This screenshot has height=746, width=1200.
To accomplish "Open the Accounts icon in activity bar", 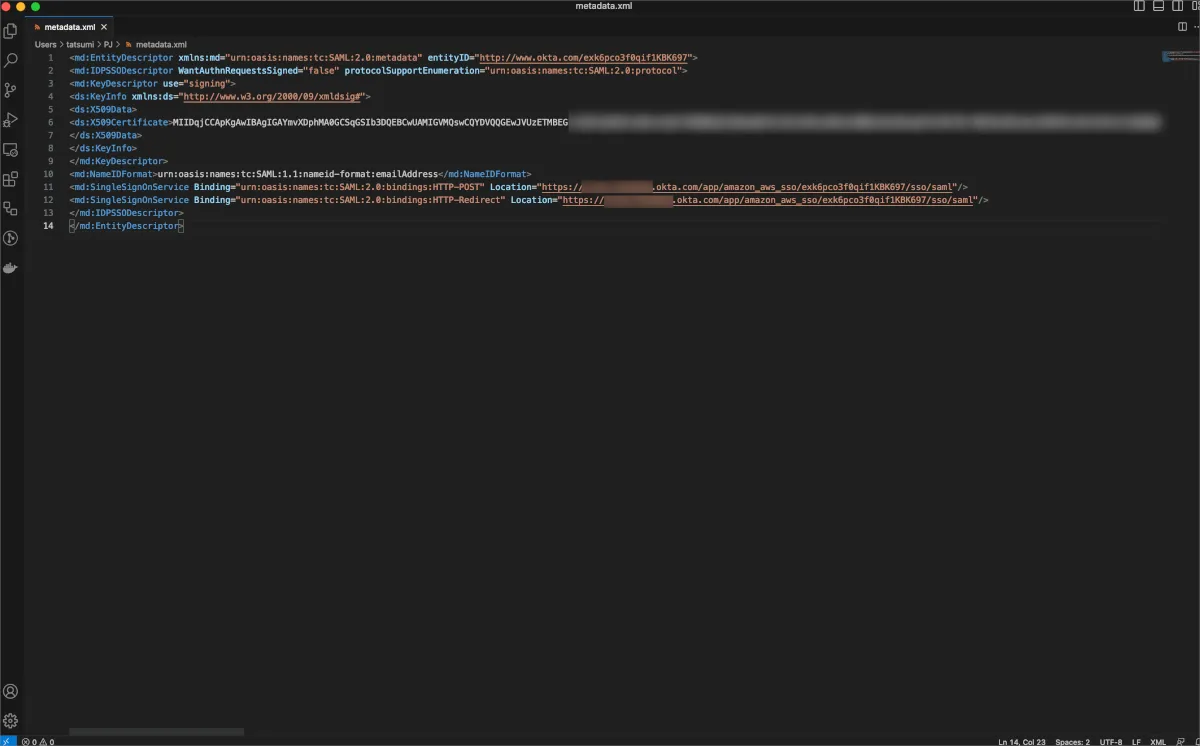I will click(11, 692).
